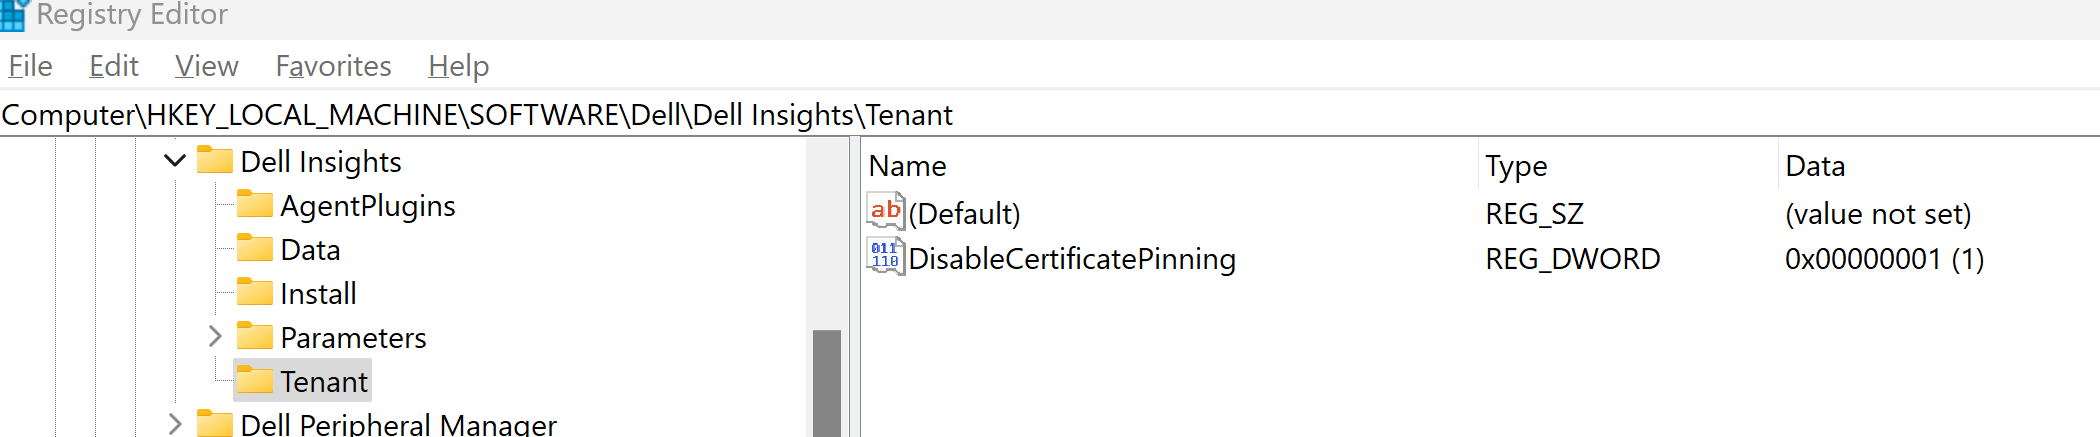The image size is (2100, 437).
Task: Click the Install folder icon
Action: tap(255, 293)
